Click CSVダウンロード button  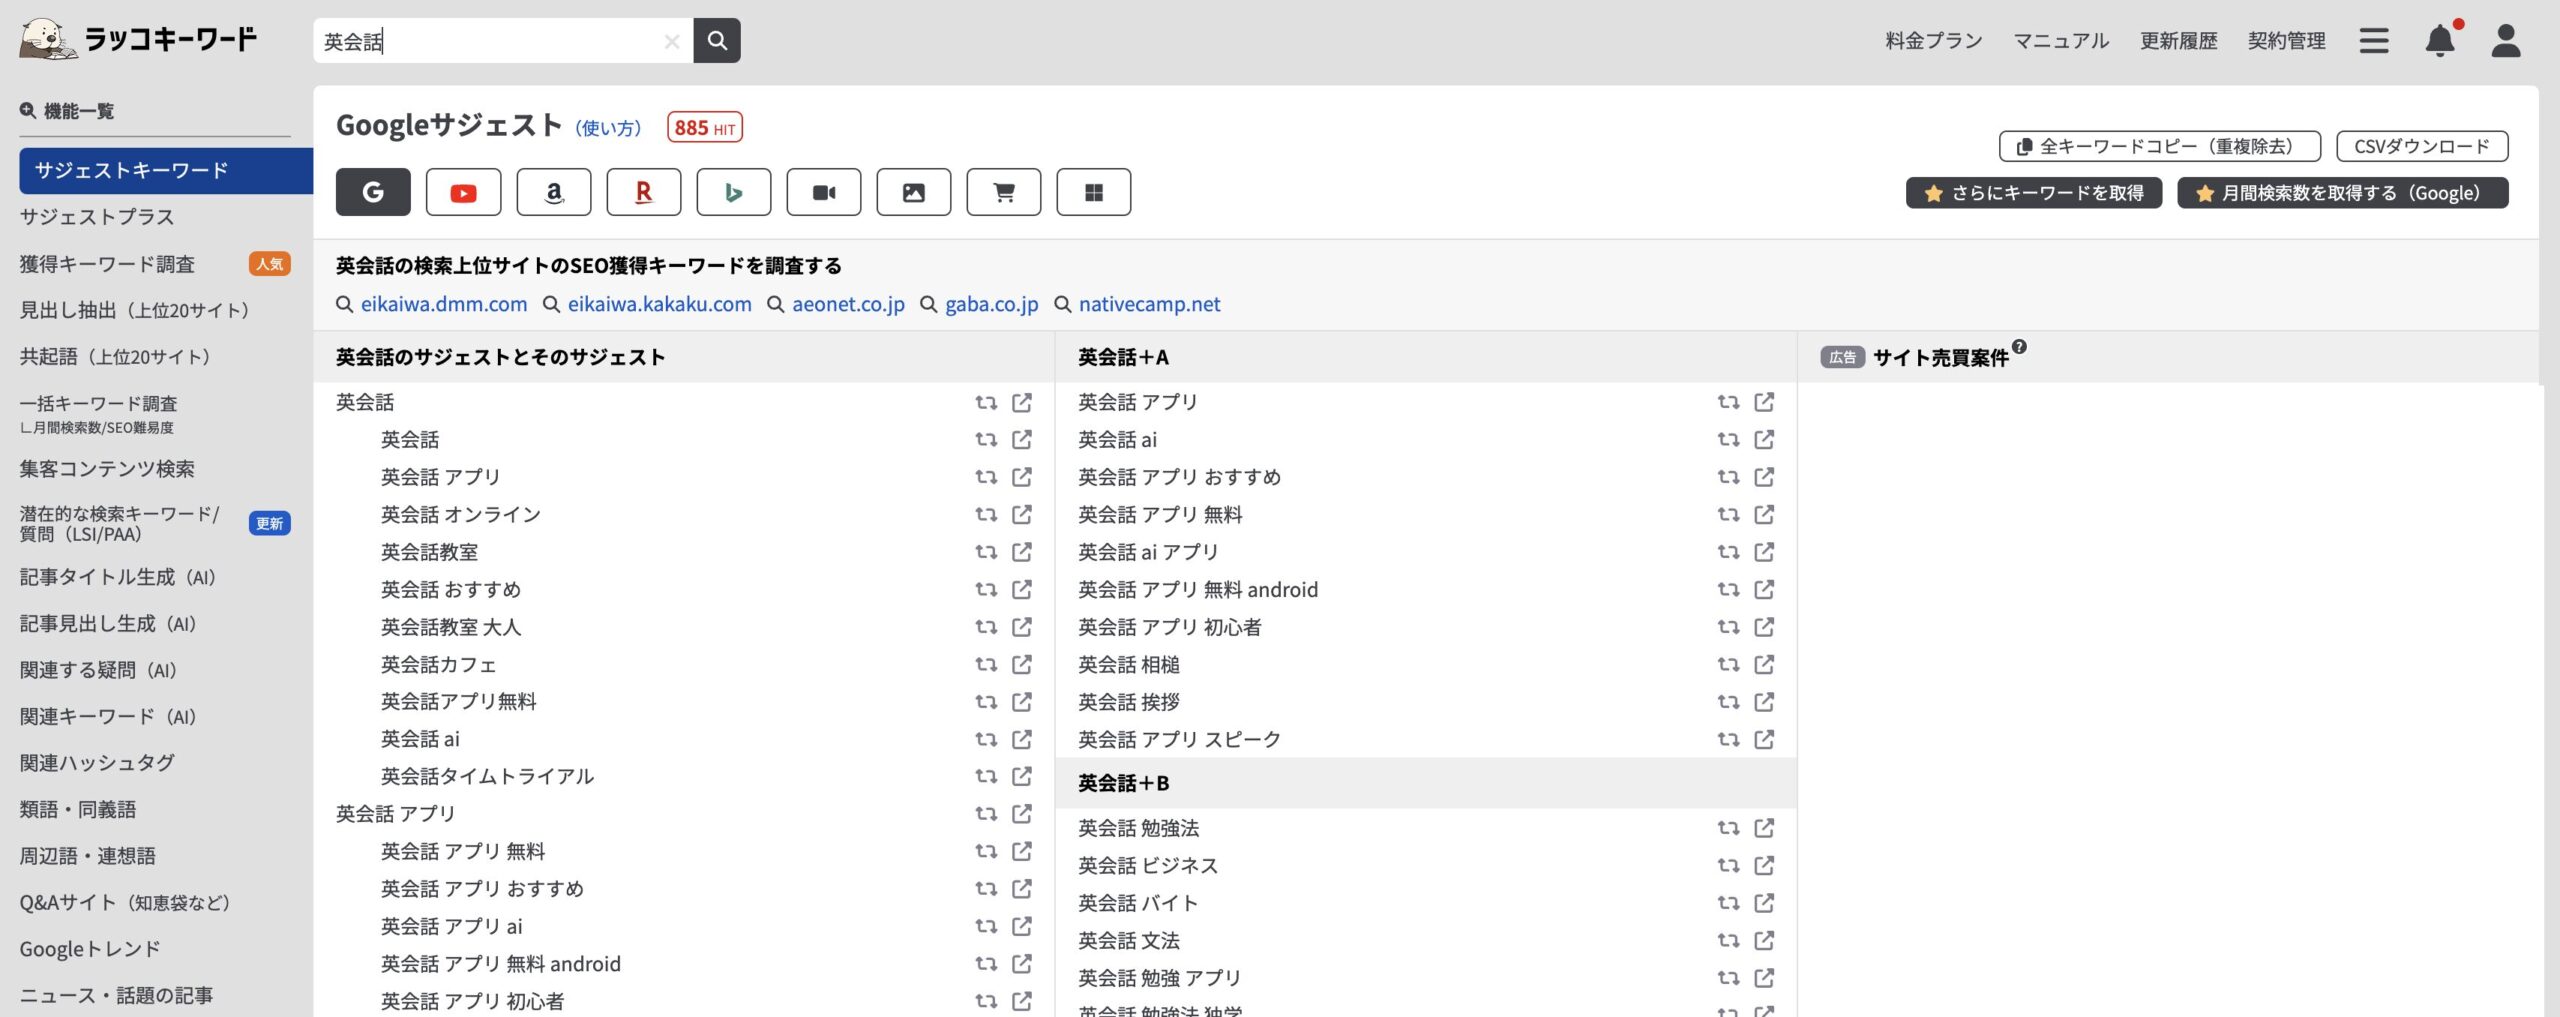2422,146
